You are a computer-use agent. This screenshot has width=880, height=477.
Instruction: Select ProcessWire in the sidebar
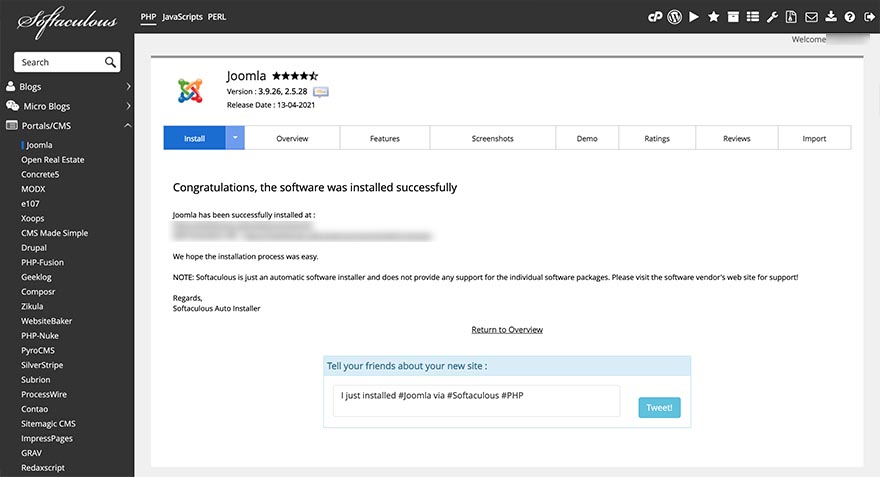click(44, 394)
